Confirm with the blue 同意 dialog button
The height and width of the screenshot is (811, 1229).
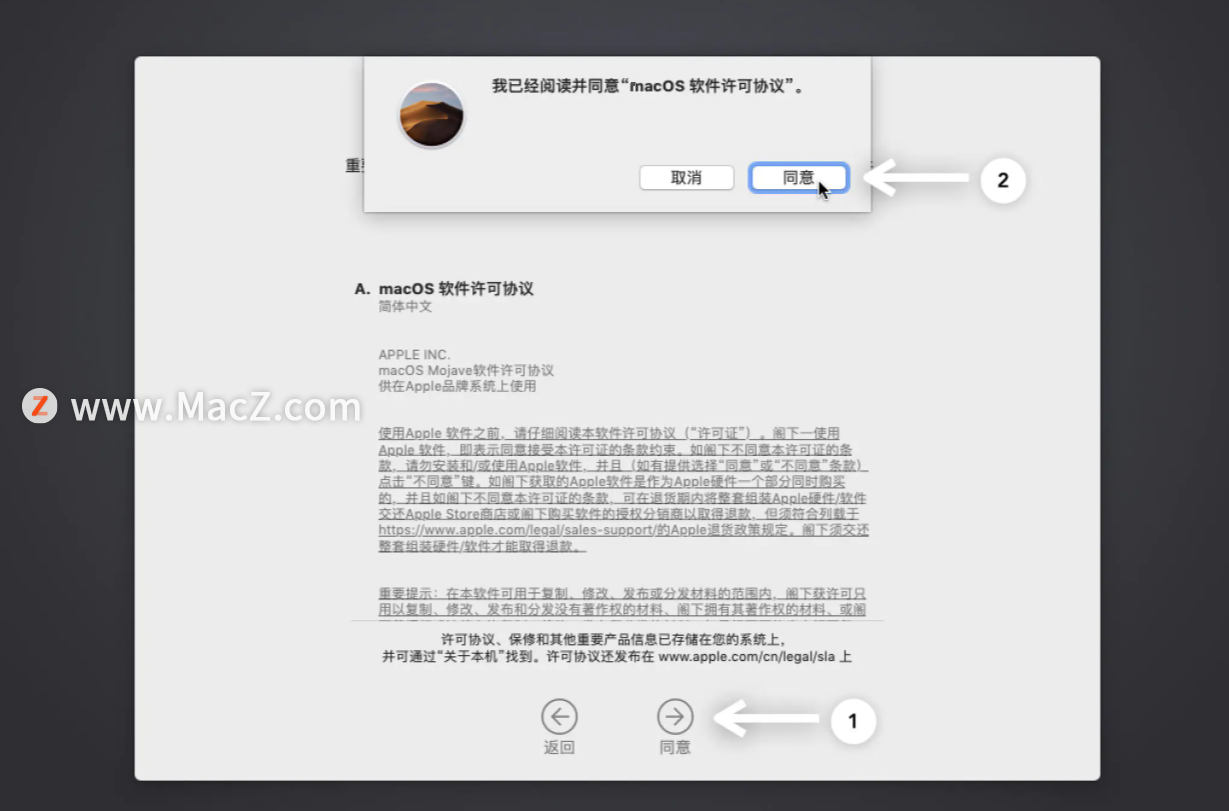click(799, 178)
